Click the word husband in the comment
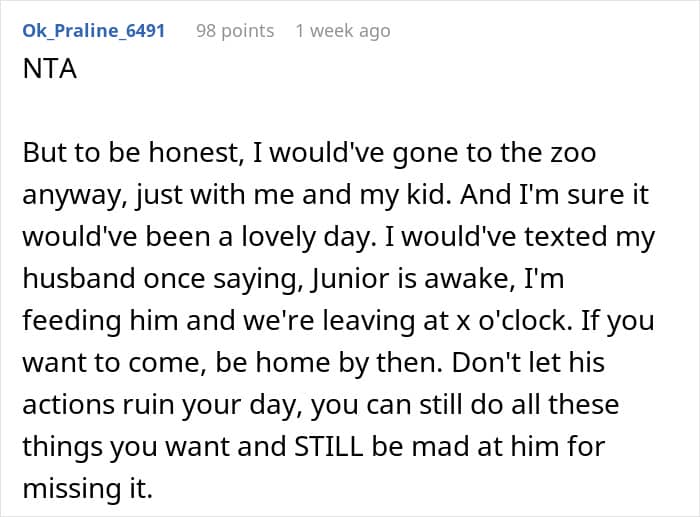Viewport: 700px width, 517px height. (x=79, y=279)
